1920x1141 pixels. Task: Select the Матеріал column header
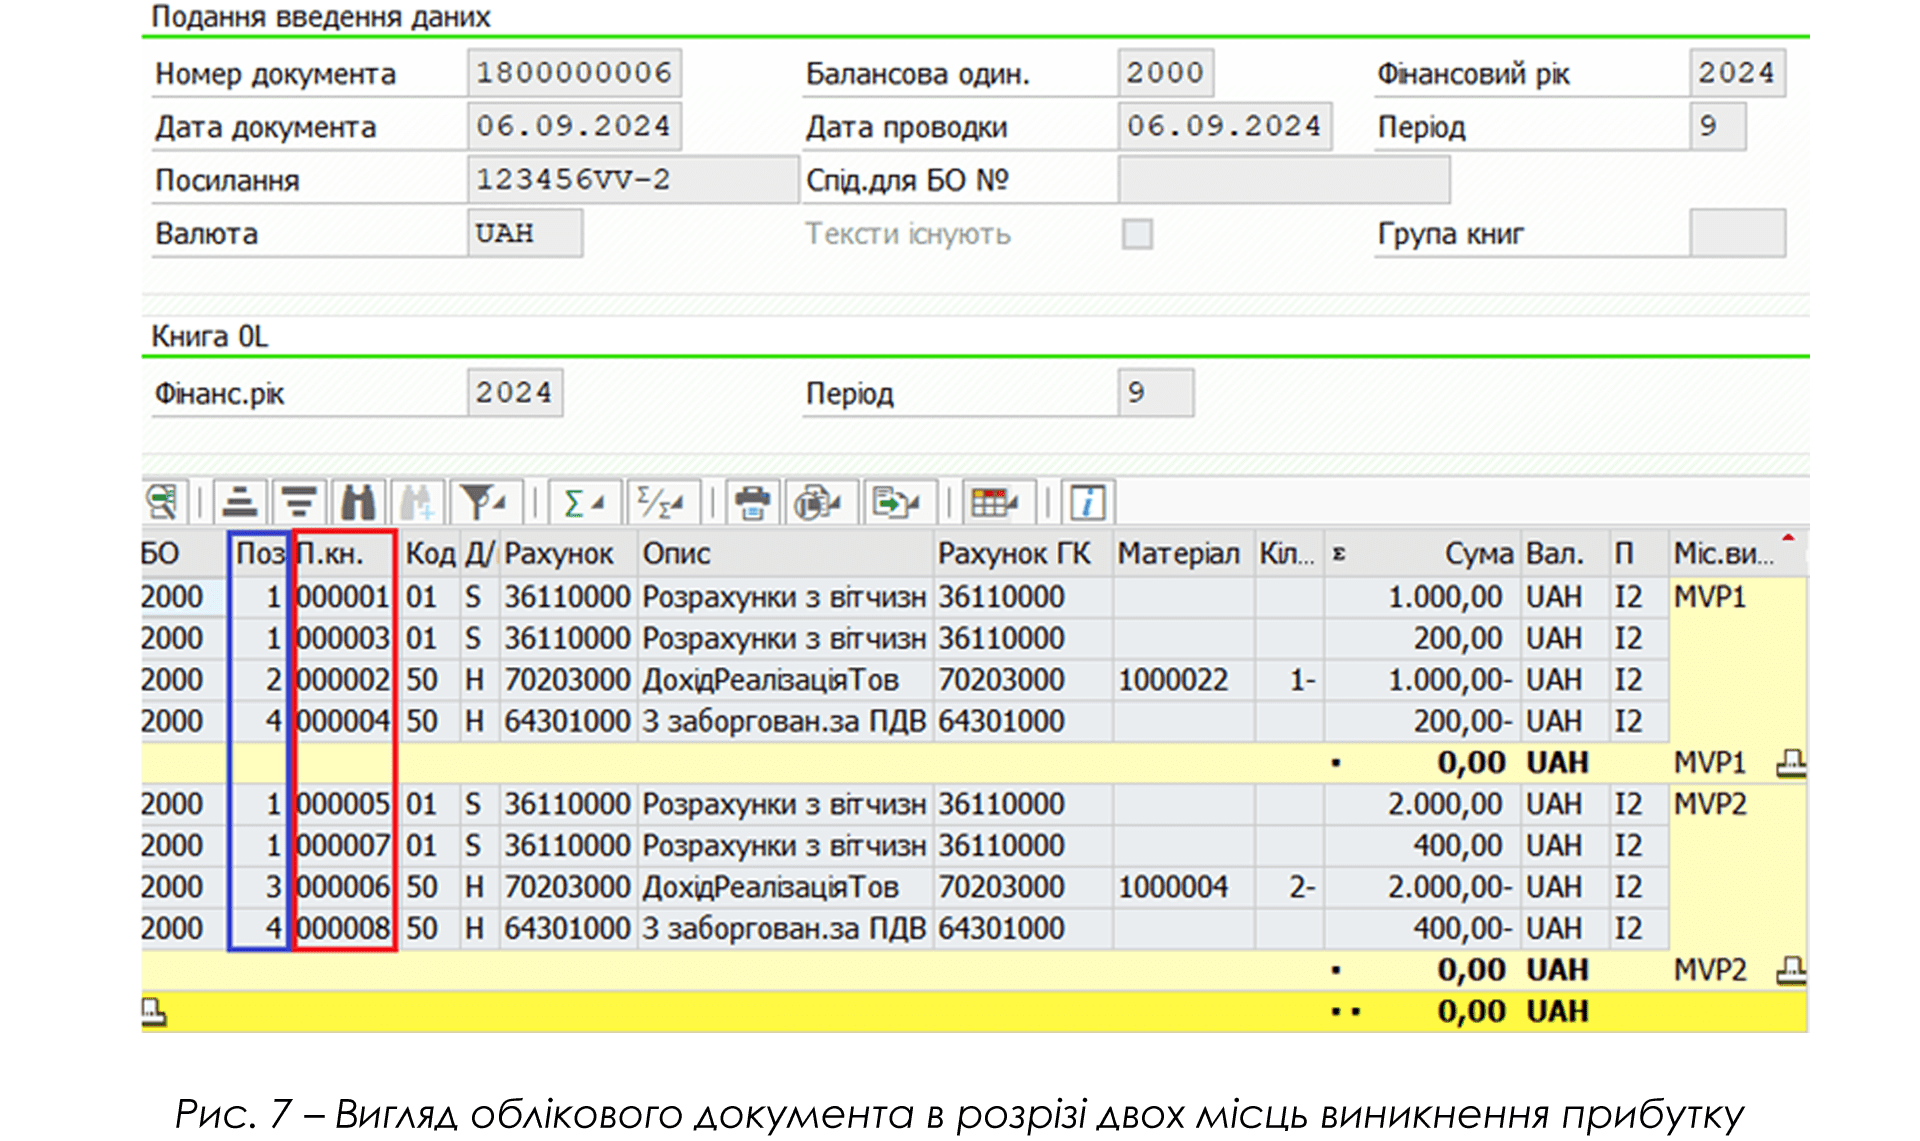click(x=1184, y=553)
